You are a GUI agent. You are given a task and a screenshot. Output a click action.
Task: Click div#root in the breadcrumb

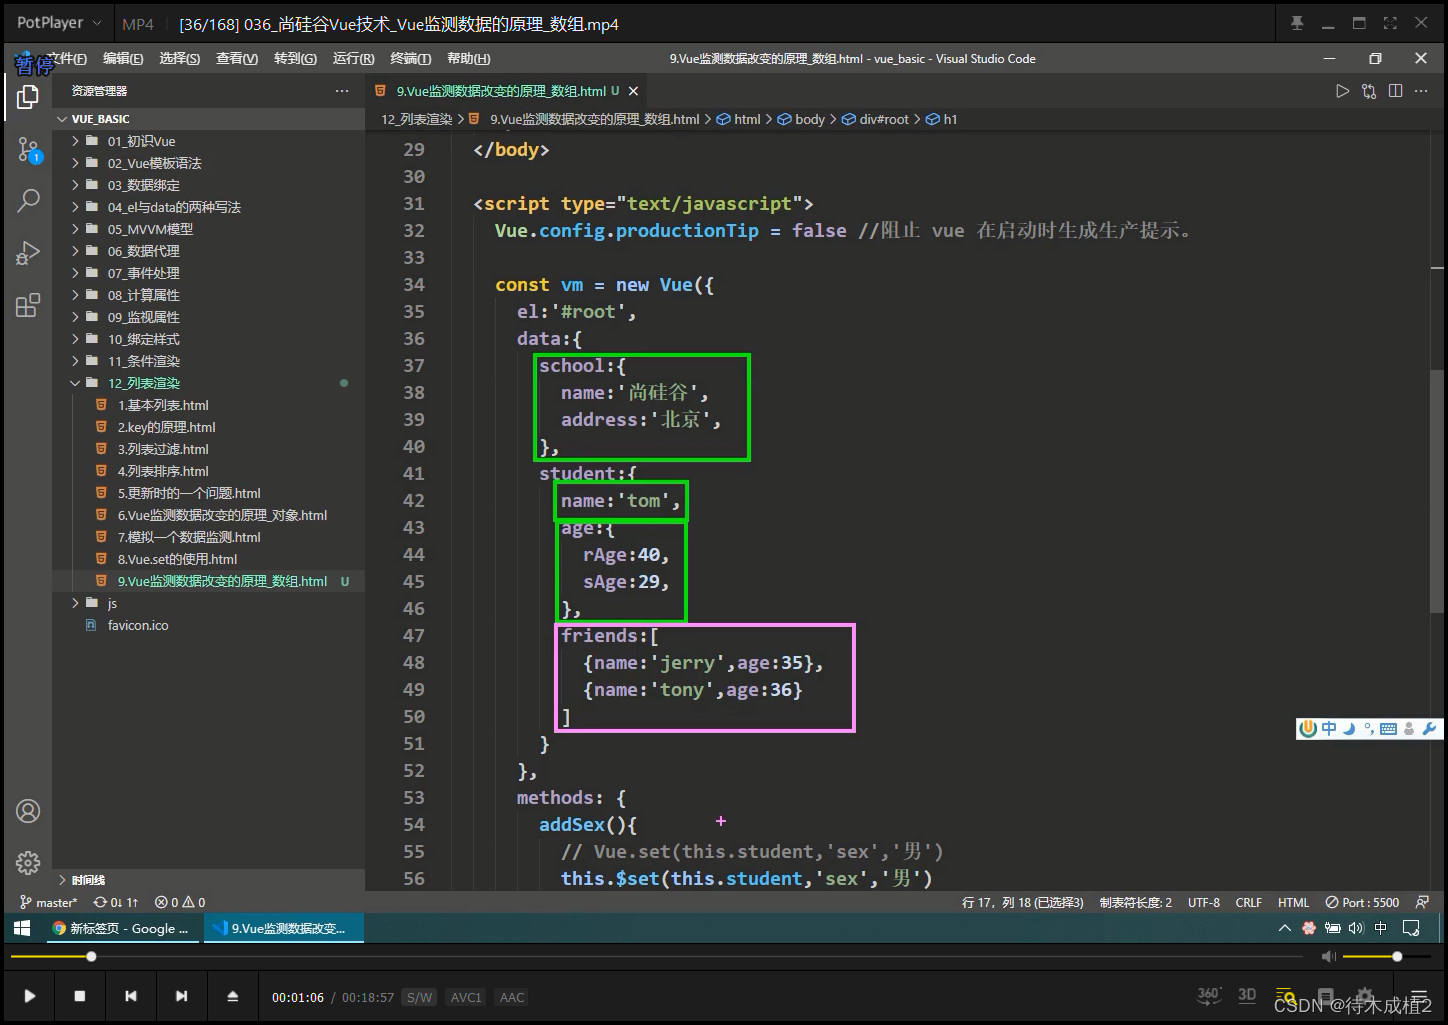[x=875, y=119]
